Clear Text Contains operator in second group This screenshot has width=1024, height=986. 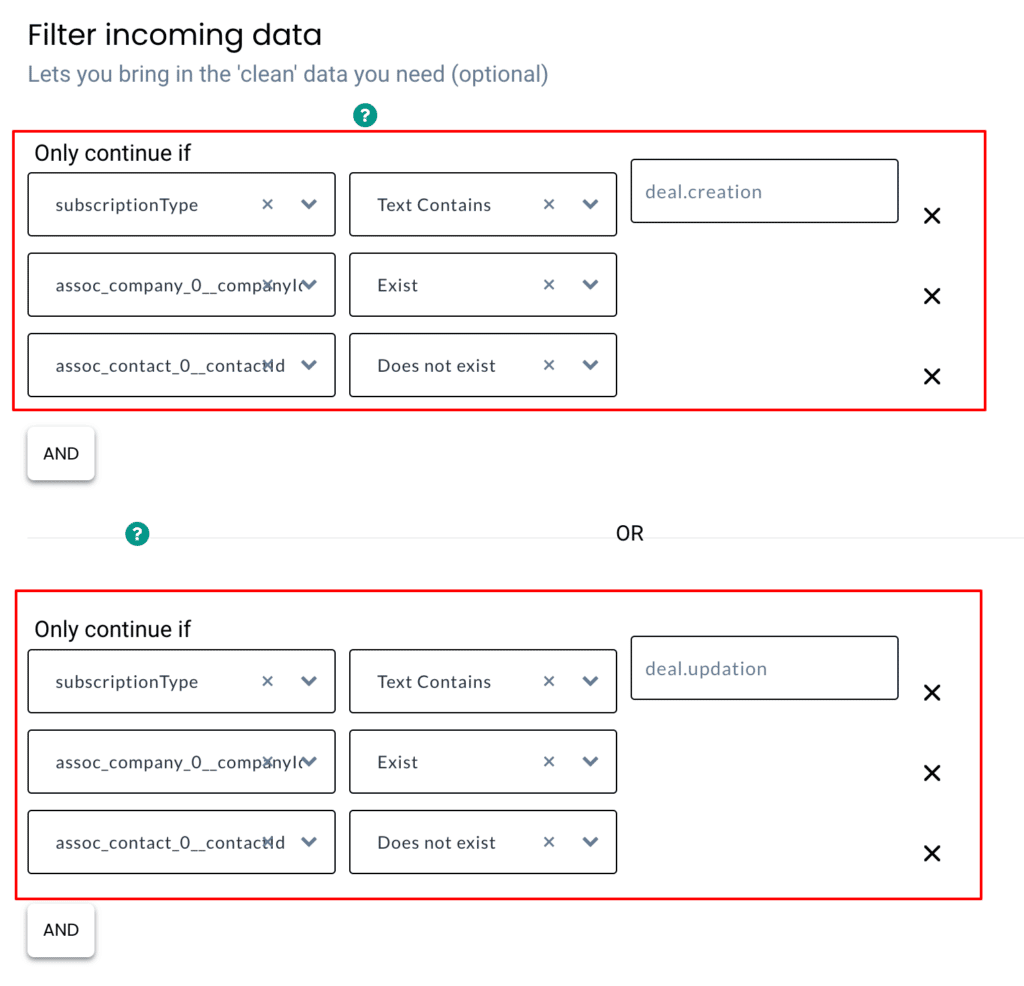[x=549, y=681]
